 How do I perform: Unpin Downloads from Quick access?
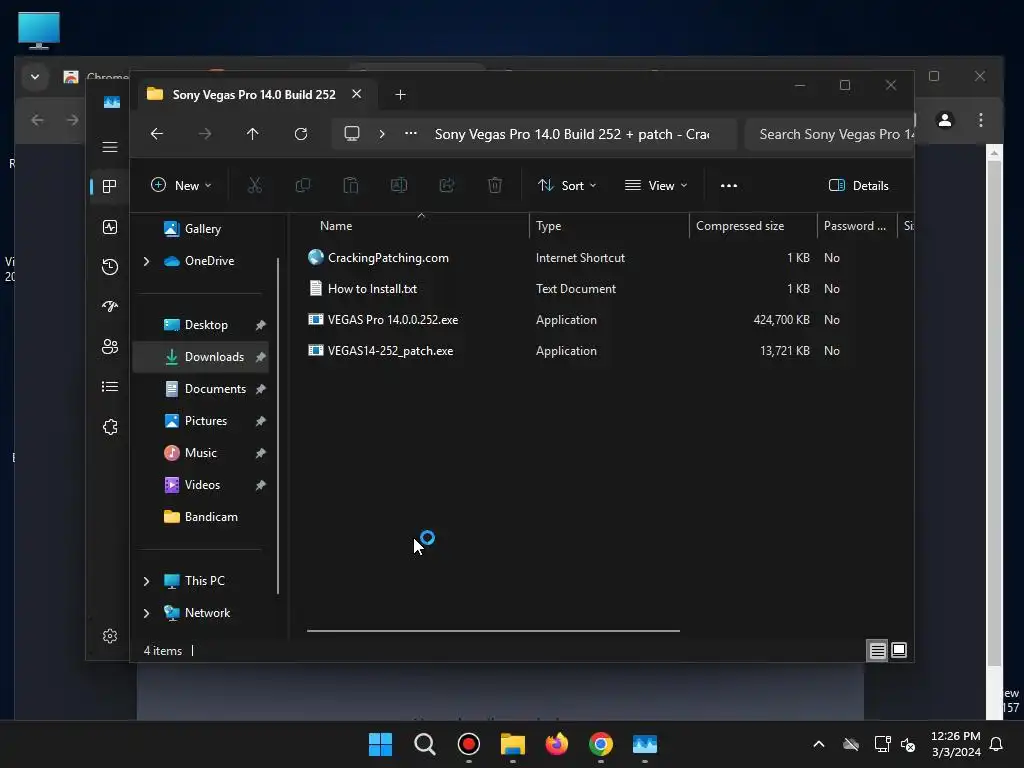[261, 357]
